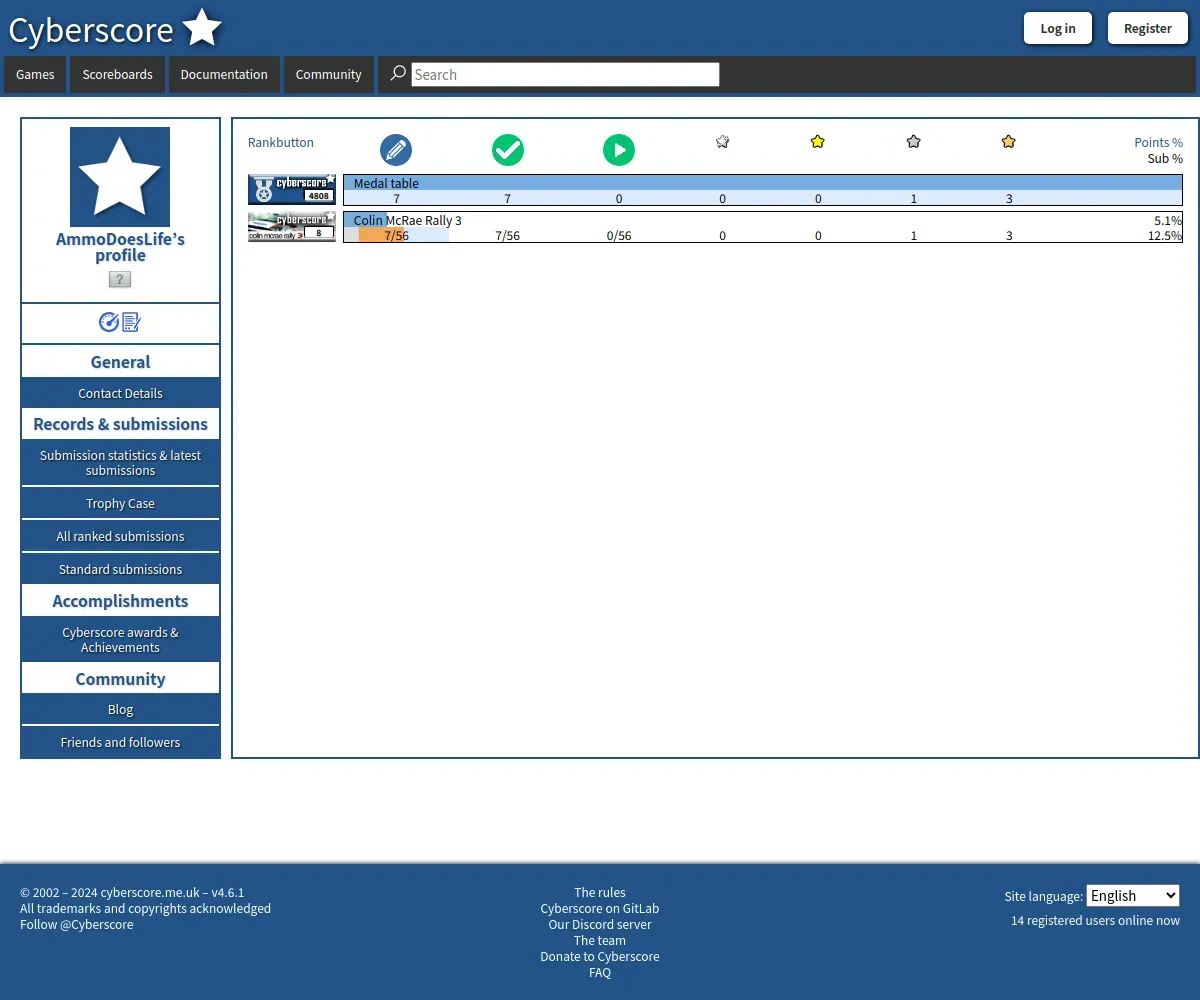Image resolution: width=1200 pixels, height=1000 pixels.
Task: Click AmmoDoesLife's star avatar image
Action: [x=120, y=177]
